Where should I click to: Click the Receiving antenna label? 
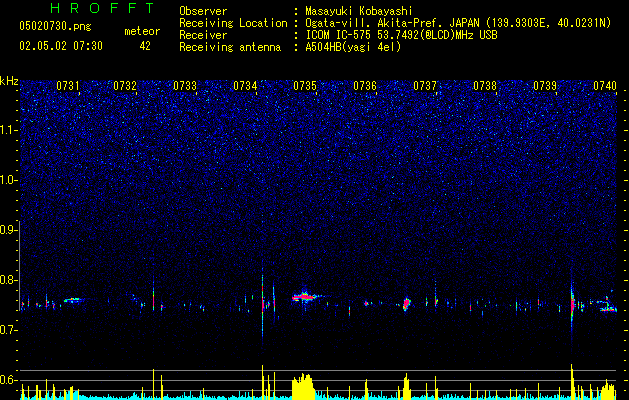tap(230, 47)
